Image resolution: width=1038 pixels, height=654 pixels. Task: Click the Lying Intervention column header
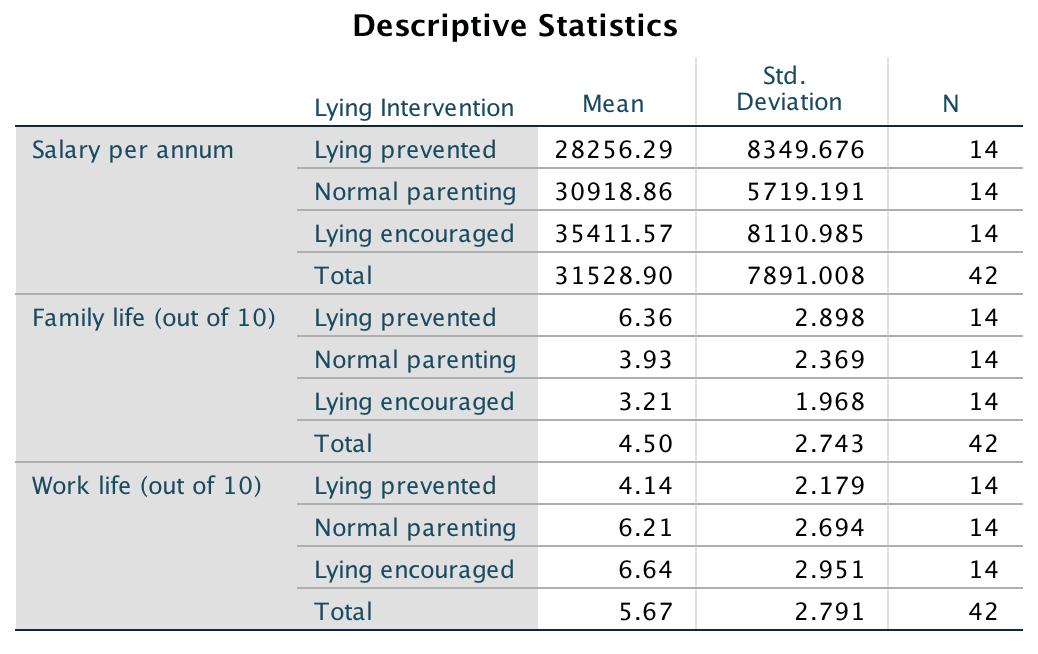click(x=414, y=108)
